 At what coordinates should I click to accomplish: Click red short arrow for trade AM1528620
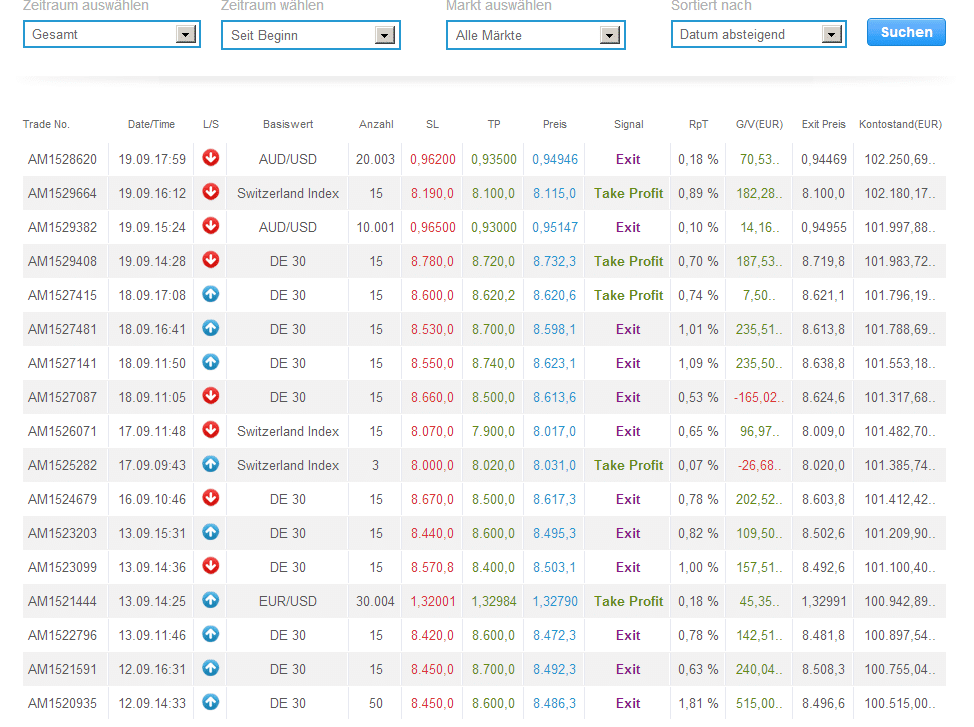(x=210, y=159)
